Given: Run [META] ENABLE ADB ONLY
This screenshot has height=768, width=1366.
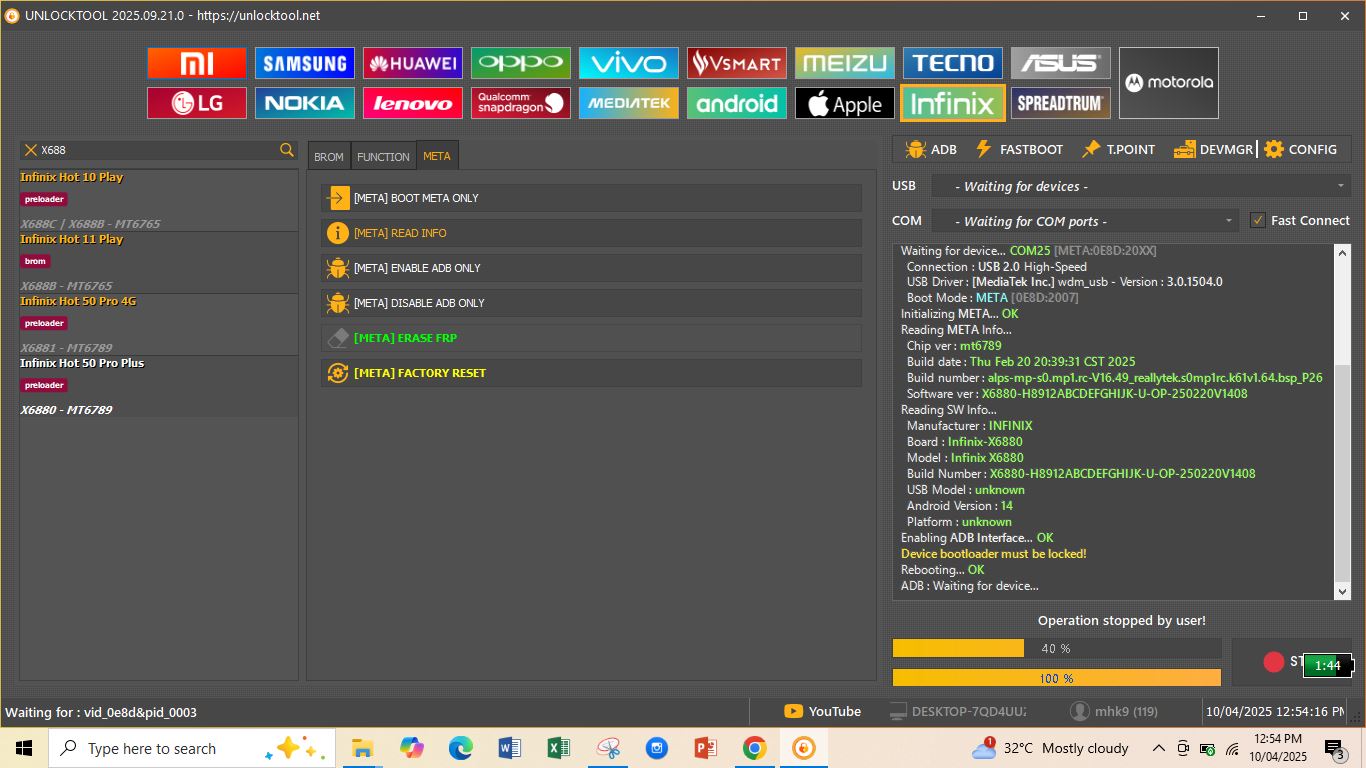Looking at the screenshot, I should tap(591, 268).
